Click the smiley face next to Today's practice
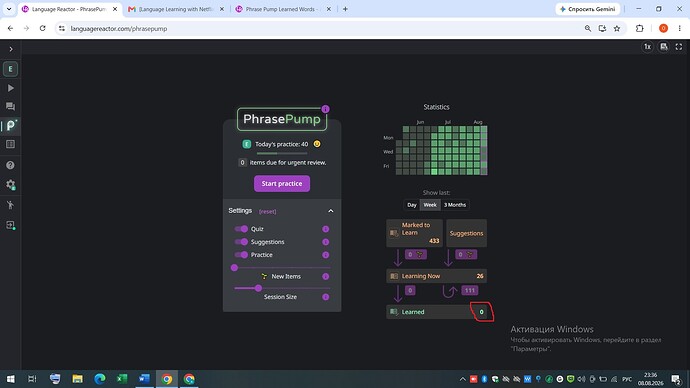 click(317, 144)
